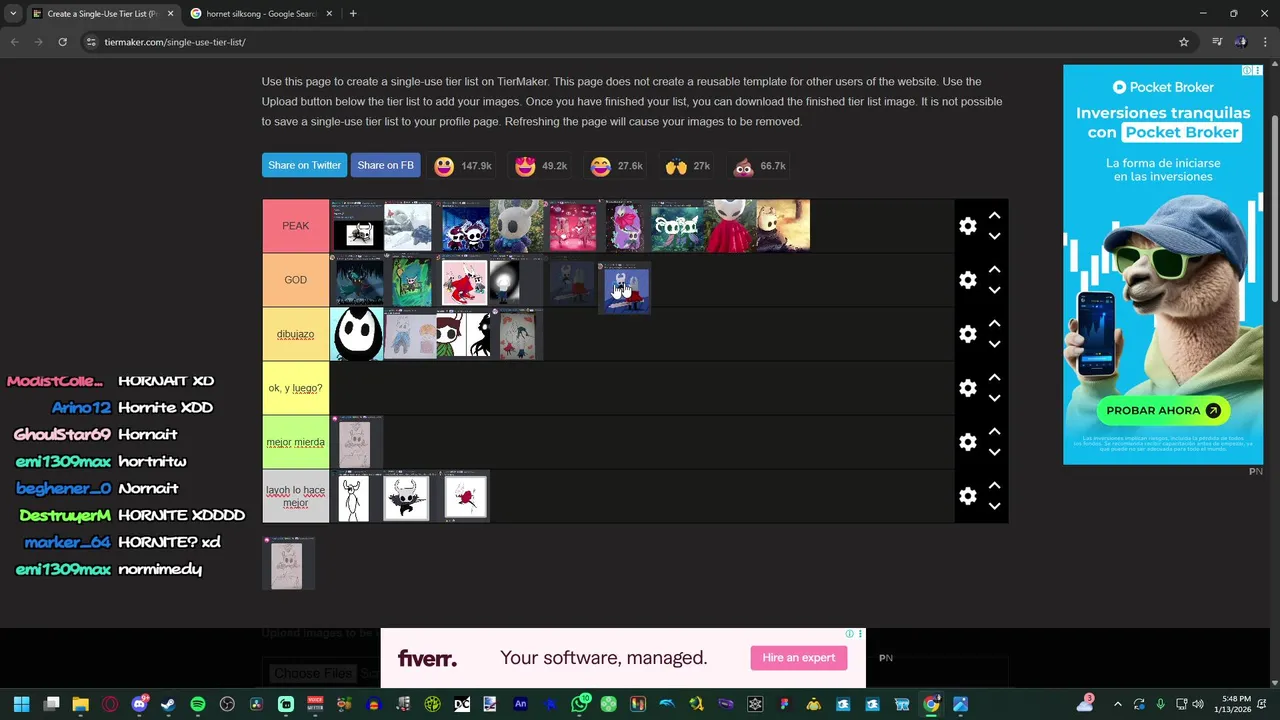This screenshot has width=1280, height=720.
Task: Click the dibujazo tier label
Action: coord(296,334)
